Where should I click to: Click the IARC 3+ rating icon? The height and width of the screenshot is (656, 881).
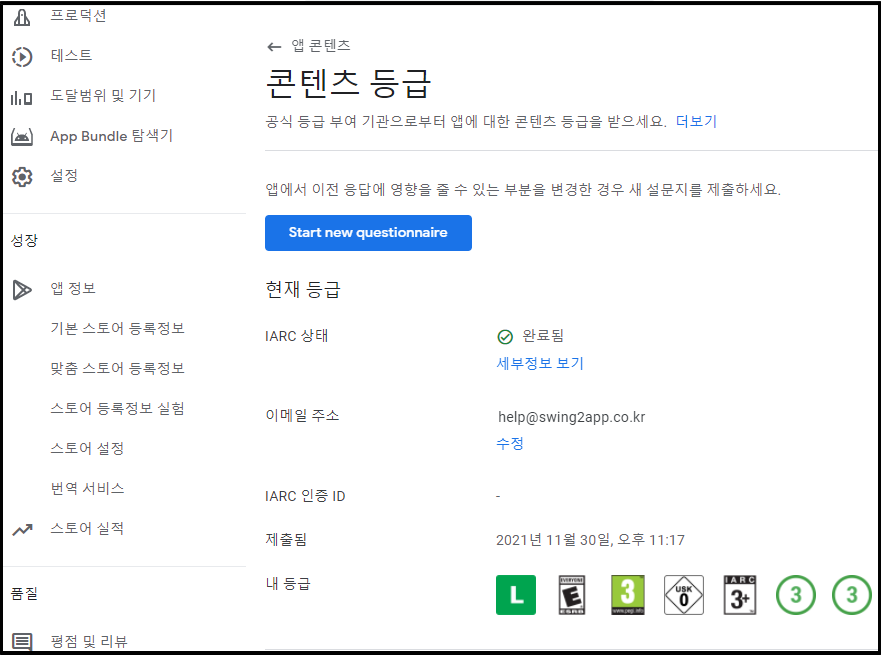tap(740, 595)
